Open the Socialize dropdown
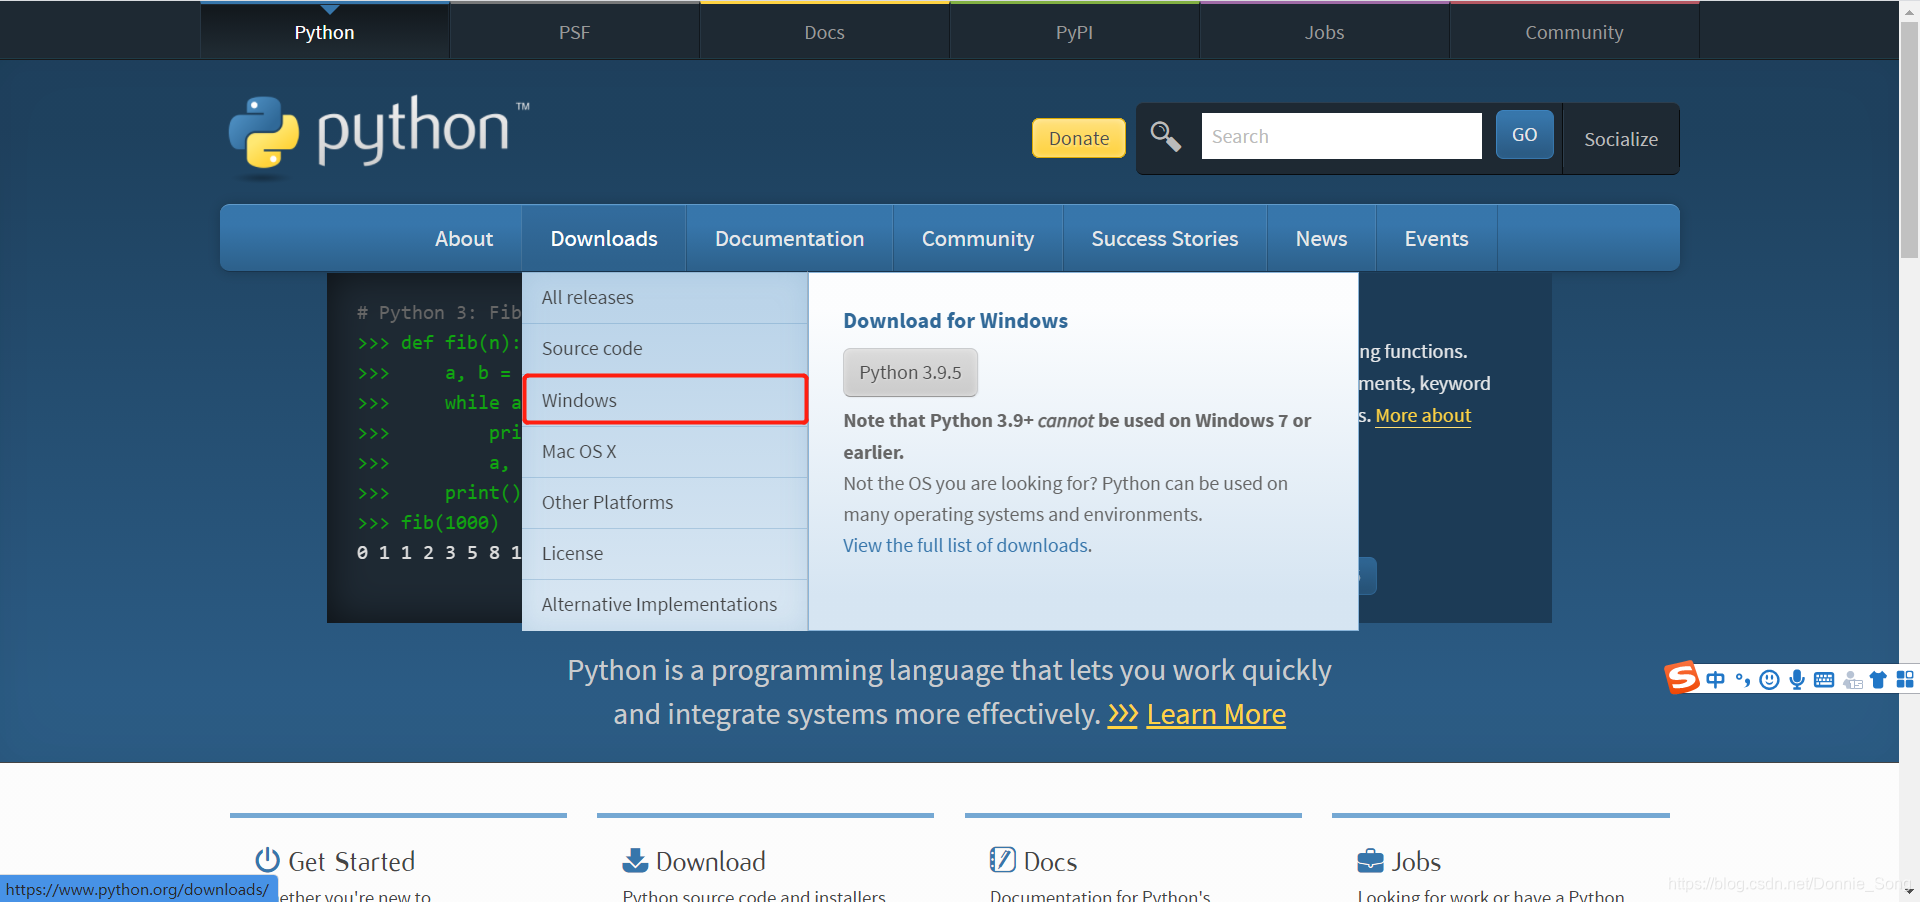The width and height of the screenshot is (1920, 902). click(x=1621, y=139)
